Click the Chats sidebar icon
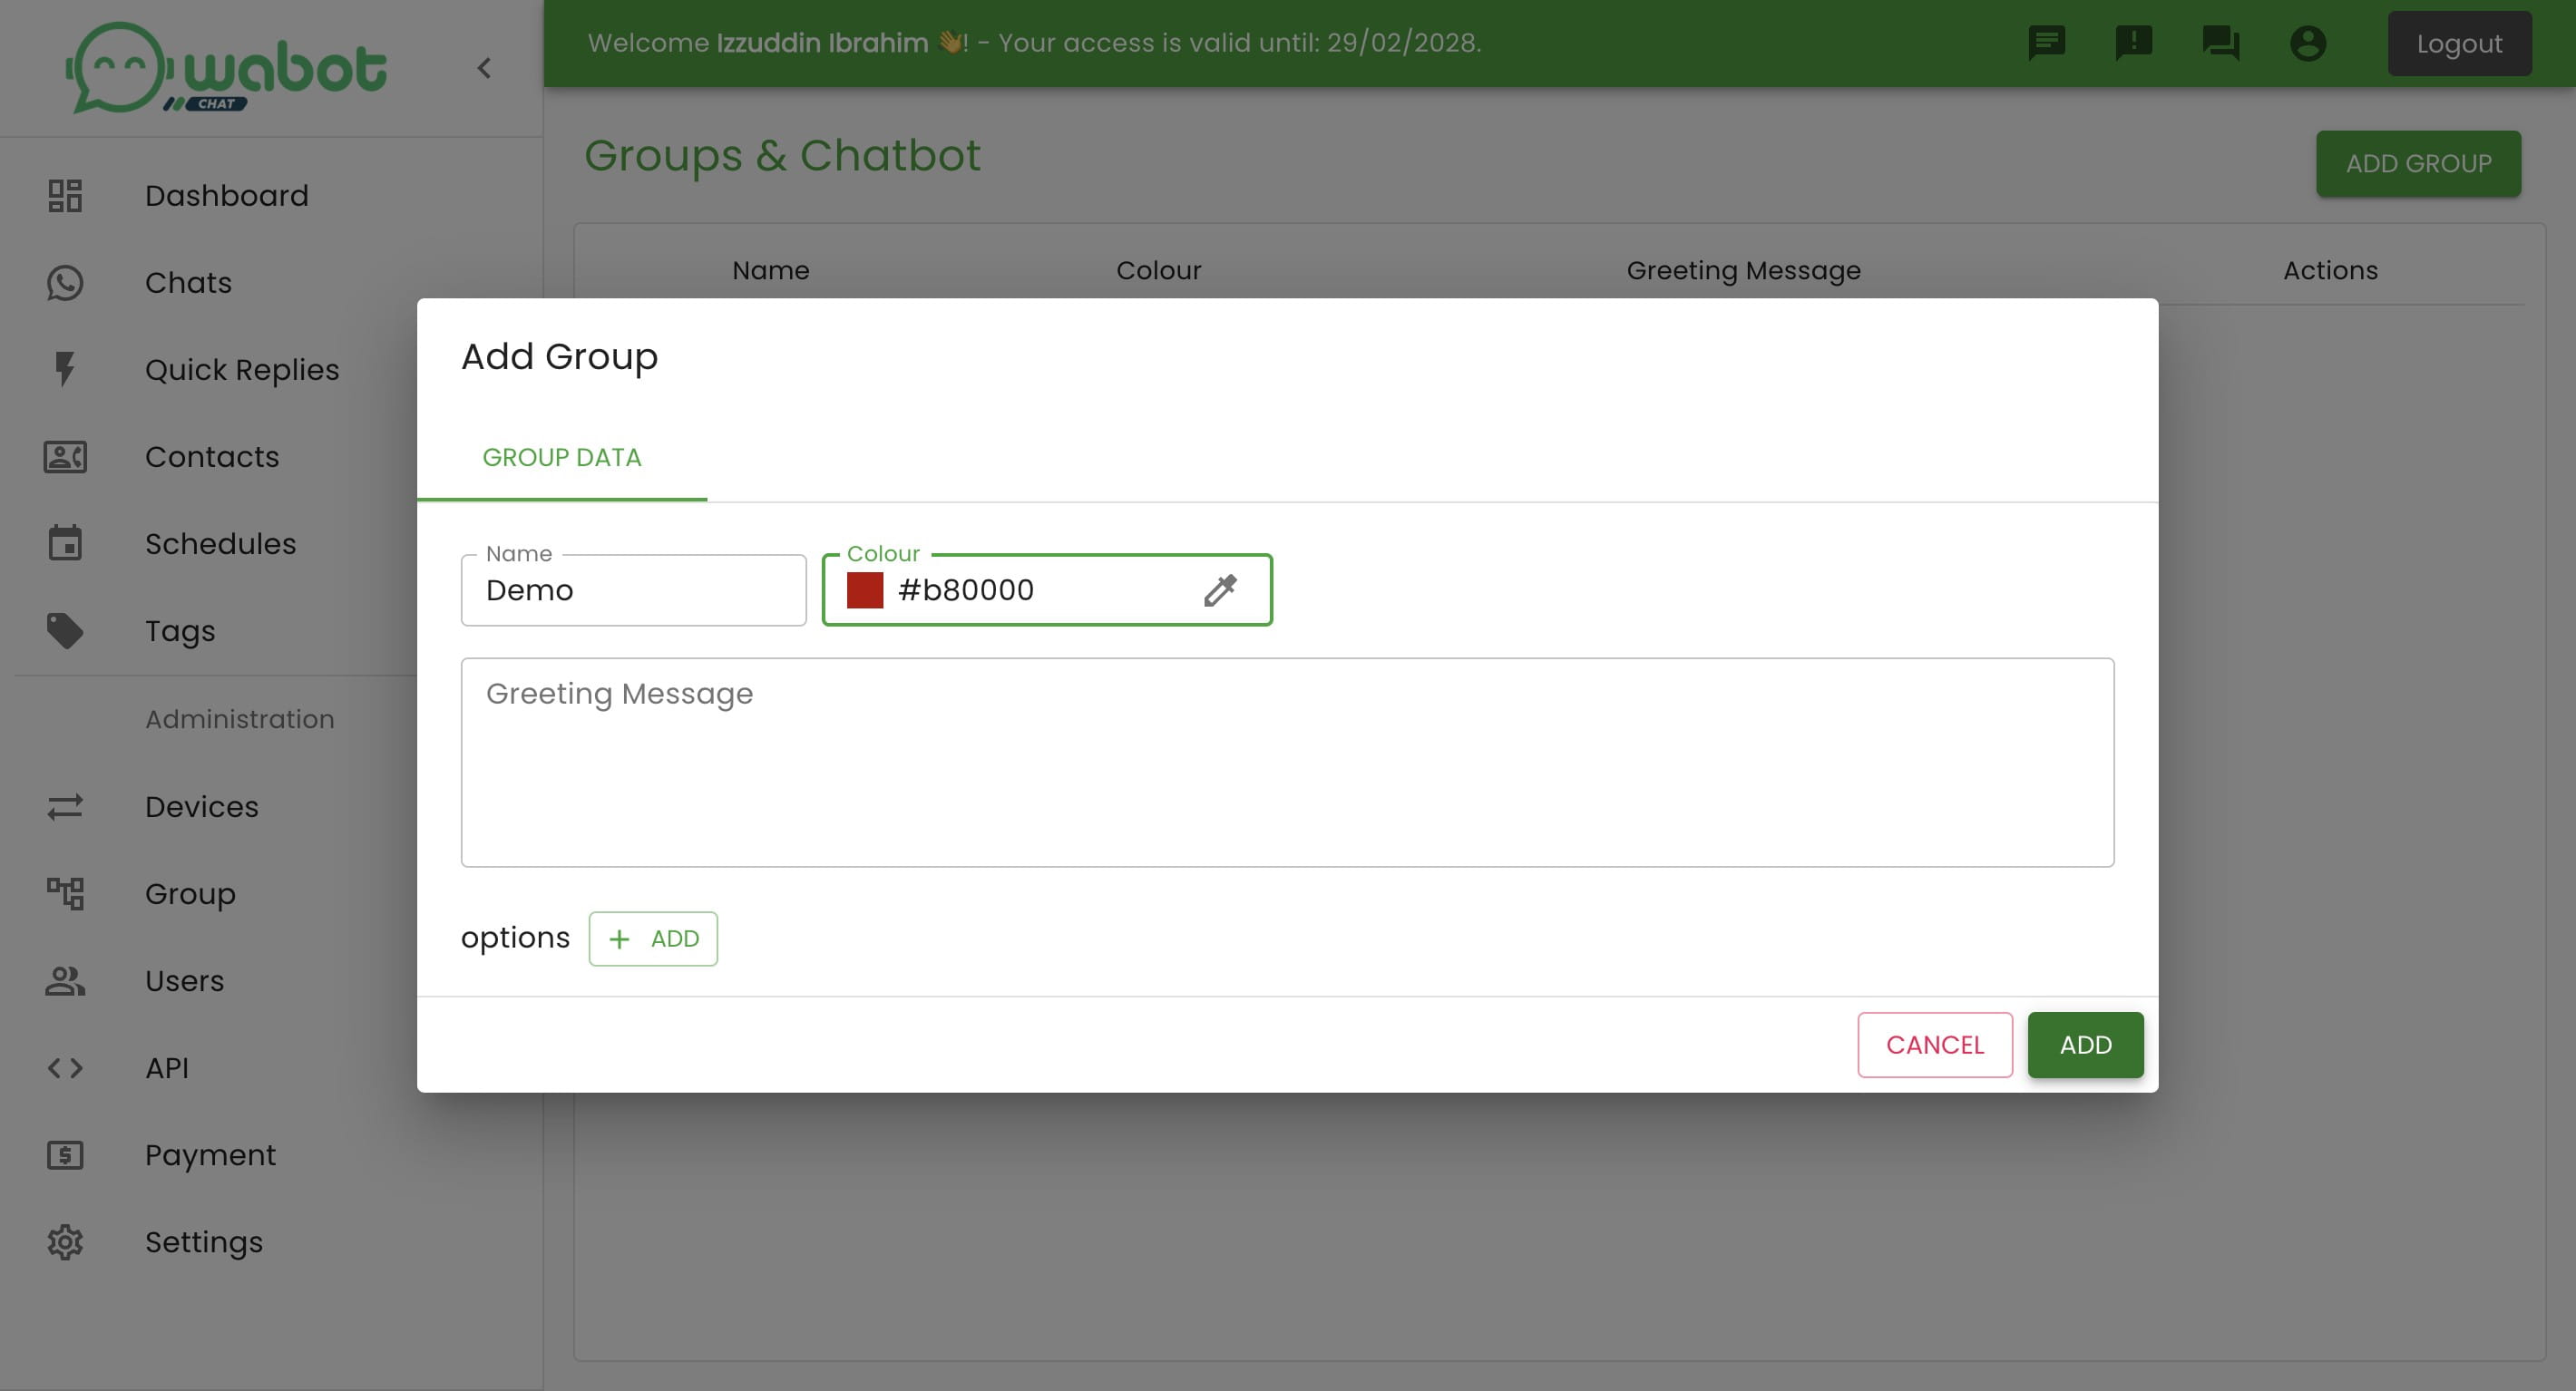The image size is (2576, 1391). (63, 281)
